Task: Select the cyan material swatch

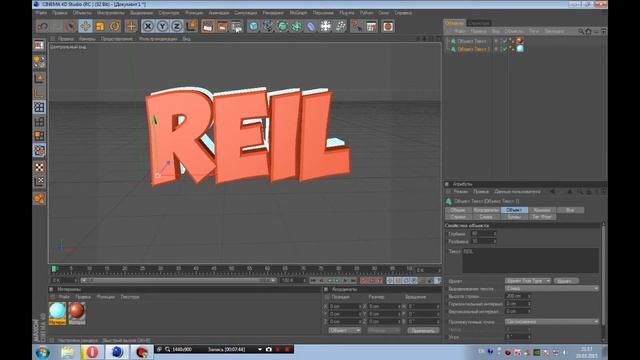Action: 58,313
